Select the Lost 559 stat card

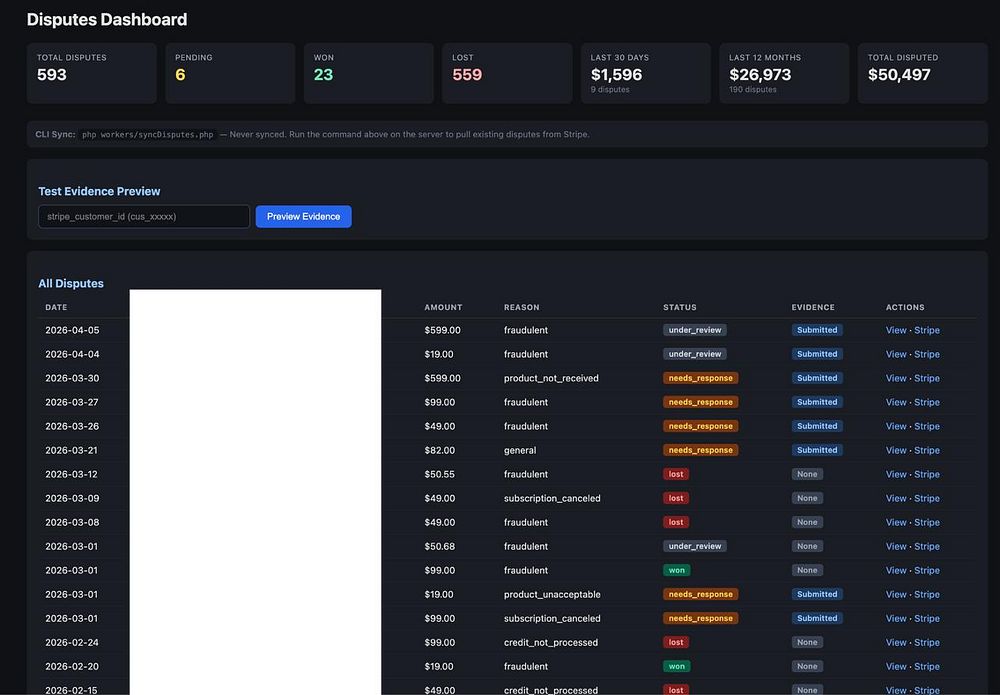click(507, 73)
